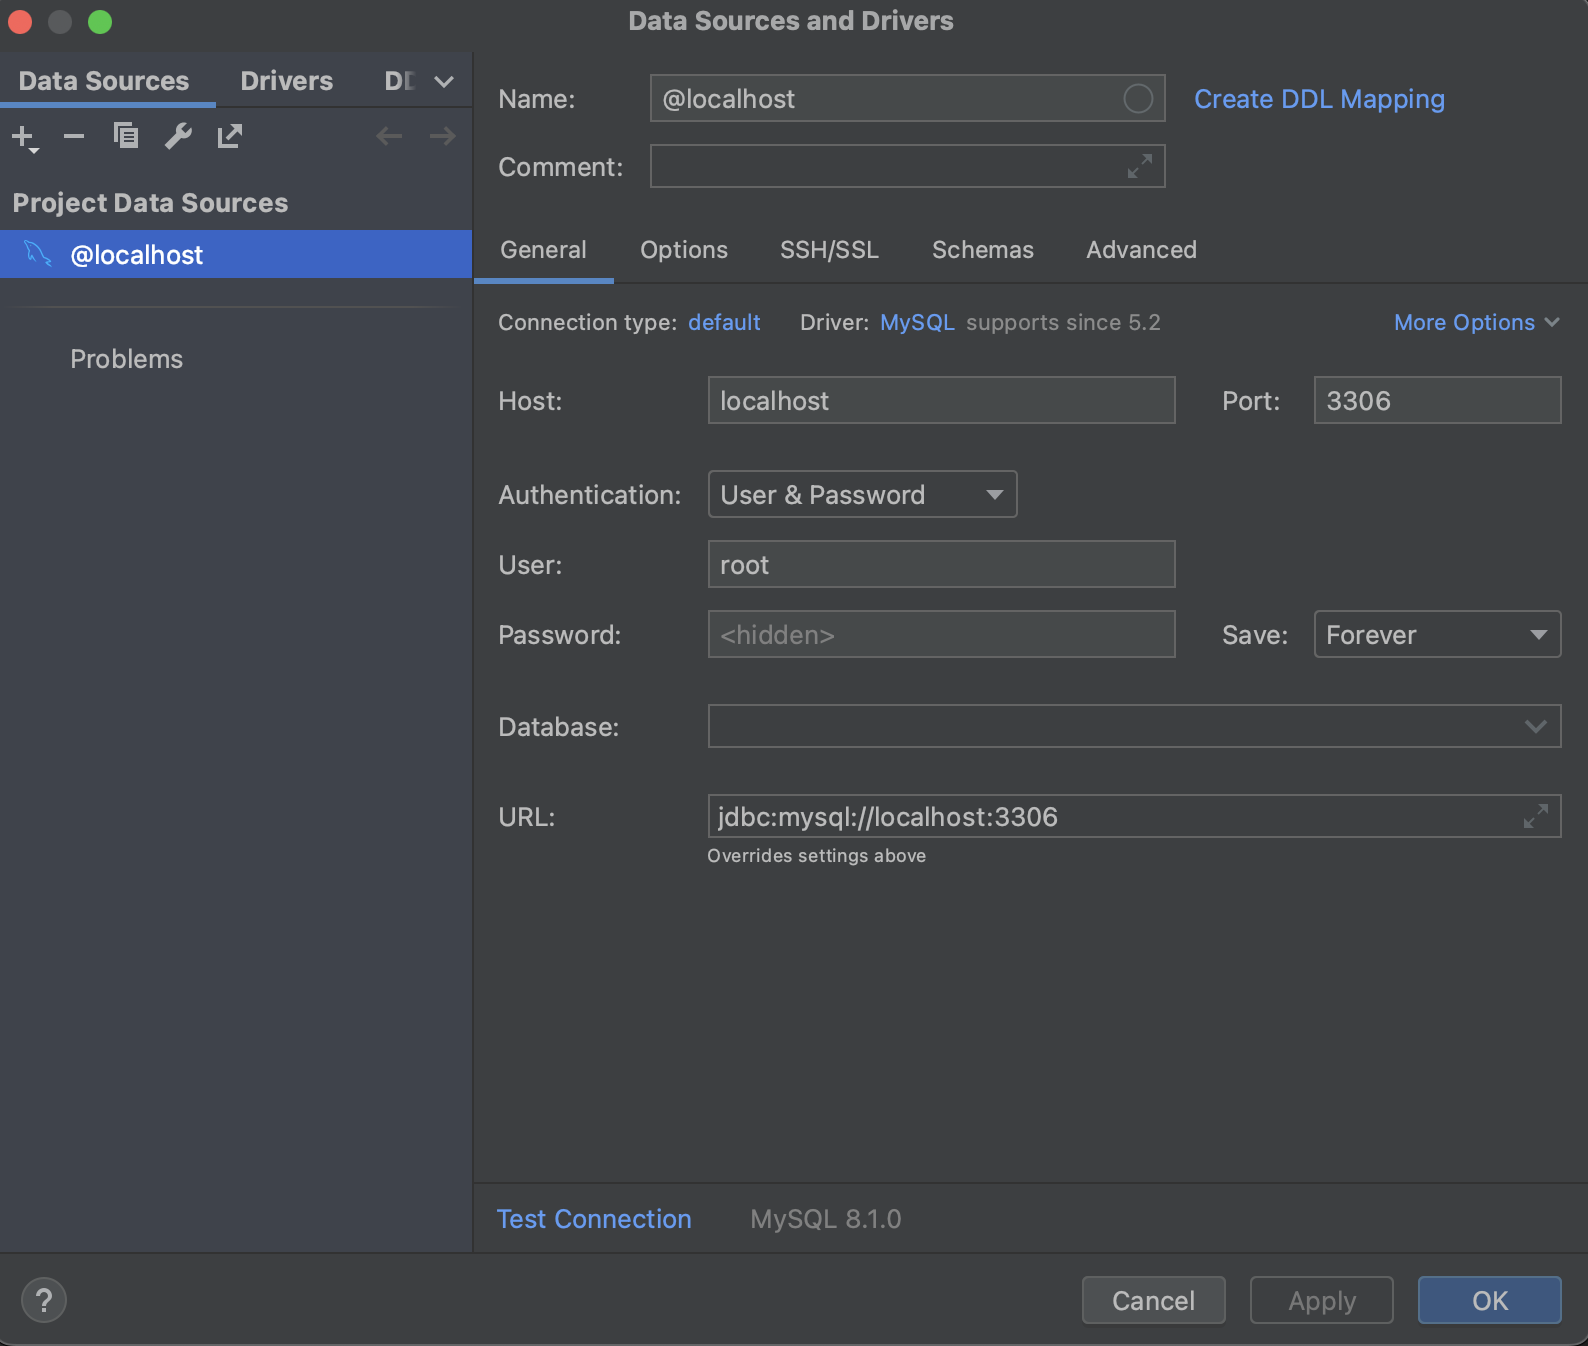
Task: Click the Test Connection link
Action: 594,1219
